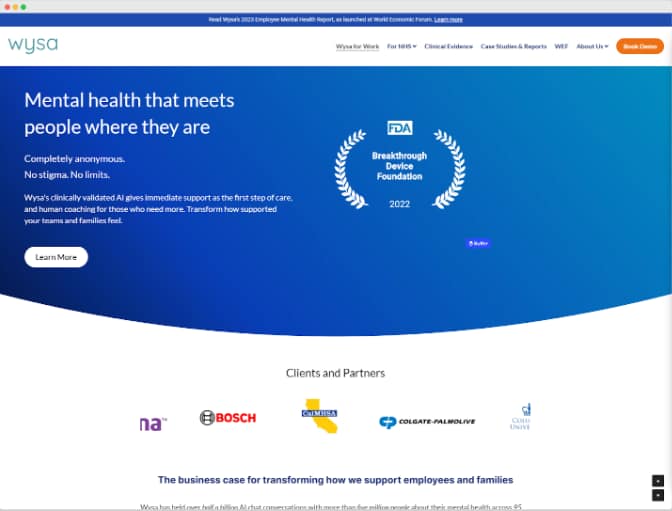672x511 pixels.
Task: Open the Wysa for Work page
Action: pyautogui.click(x=356, y=46)
